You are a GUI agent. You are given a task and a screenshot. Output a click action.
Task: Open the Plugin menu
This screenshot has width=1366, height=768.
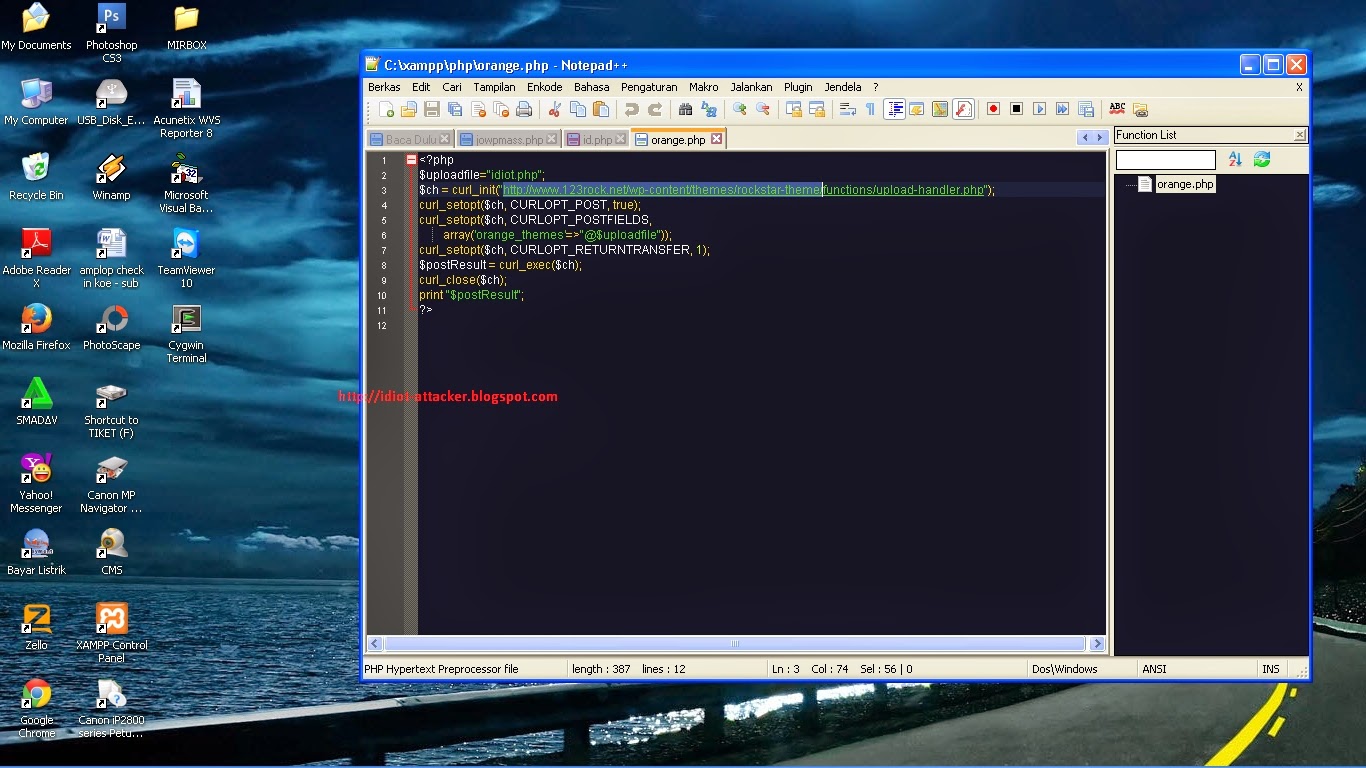[x=798, y=87]
